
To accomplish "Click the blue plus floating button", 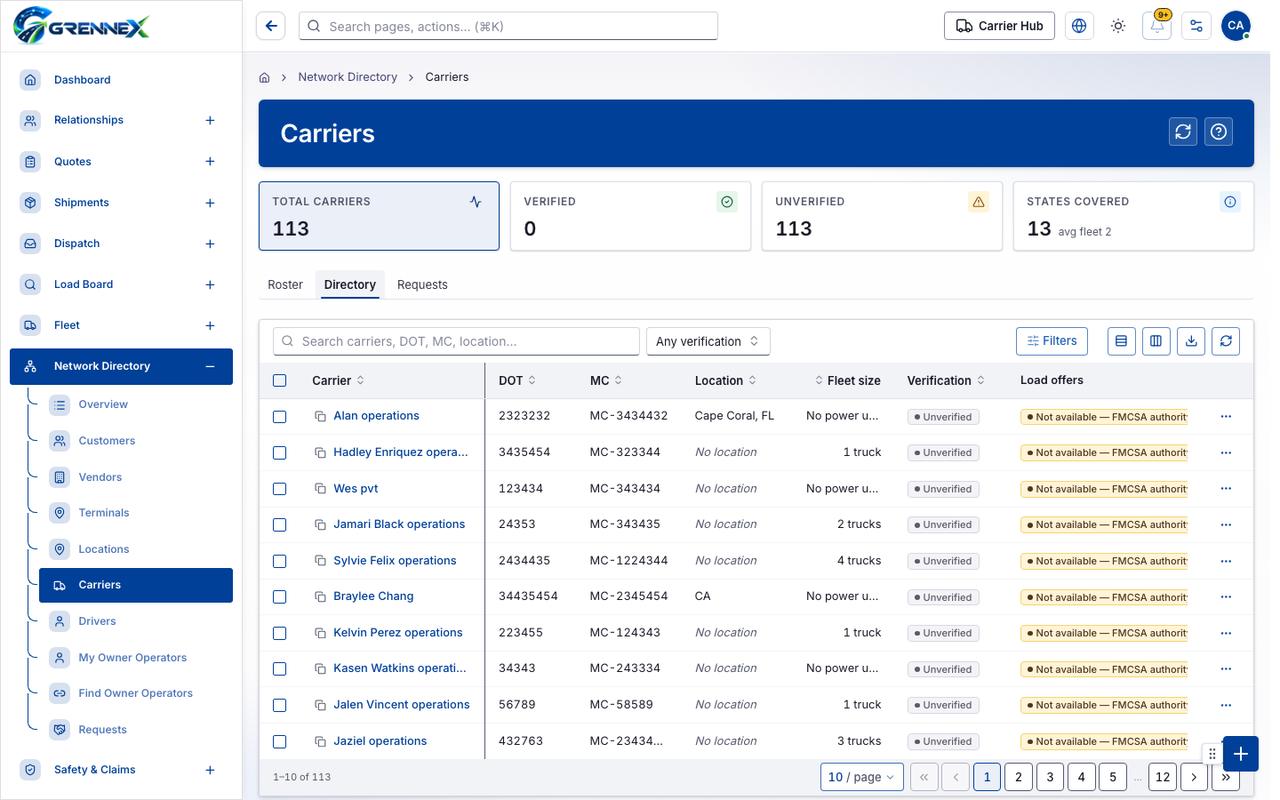I will click(x=1240, y=754).
